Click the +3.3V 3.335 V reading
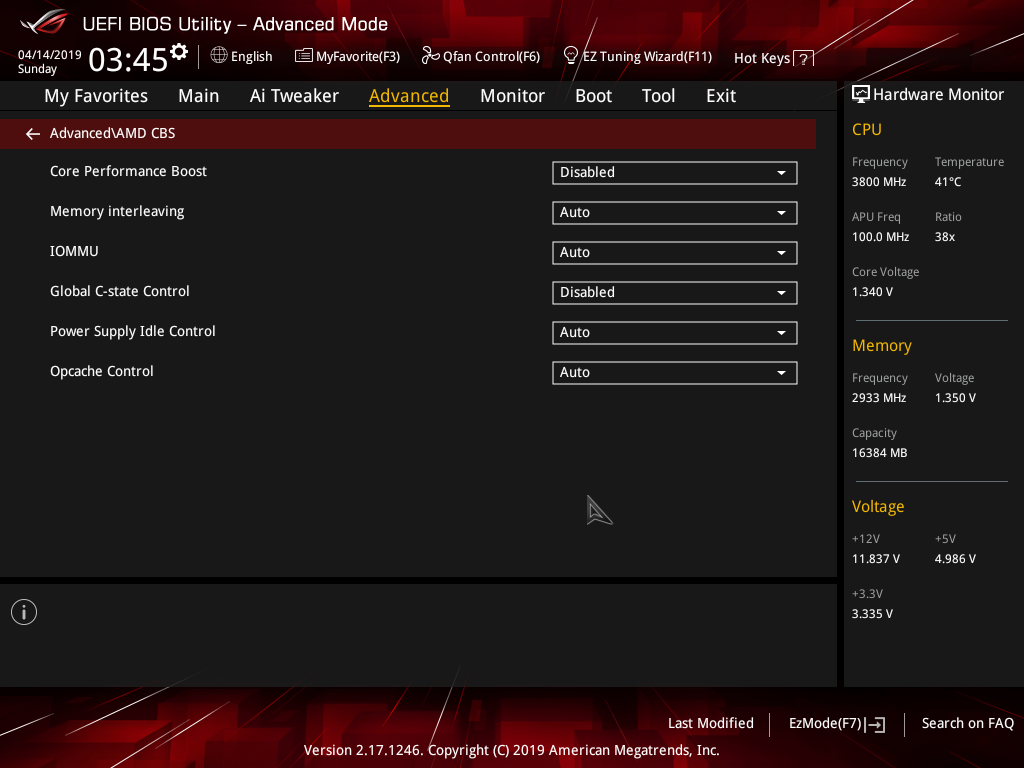Screen dimensions: 1024x768 [872, 614]
